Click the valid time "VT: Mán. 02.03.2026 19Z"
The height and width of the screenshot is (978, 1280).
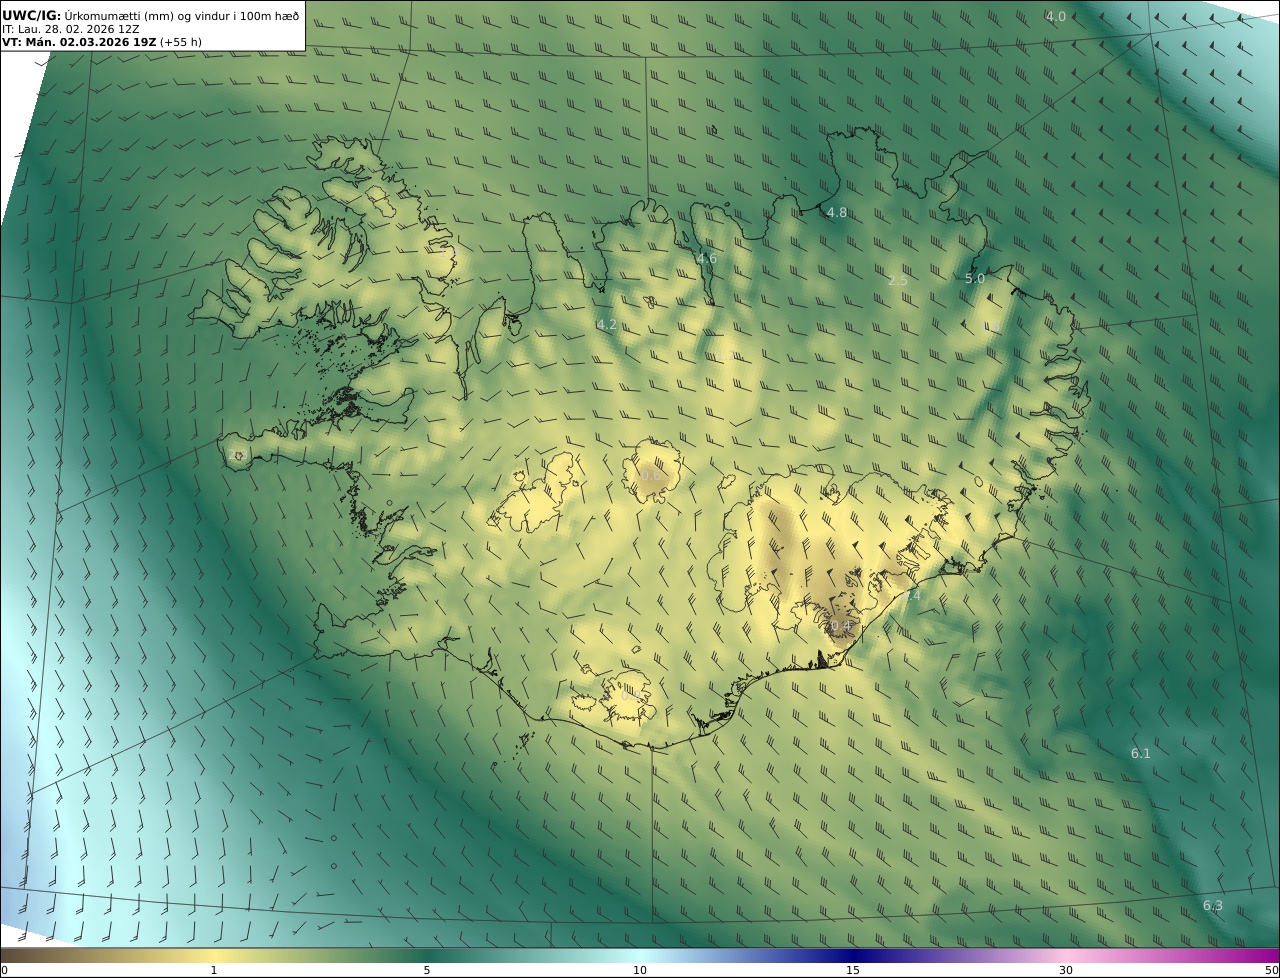[x=79, y=42]
